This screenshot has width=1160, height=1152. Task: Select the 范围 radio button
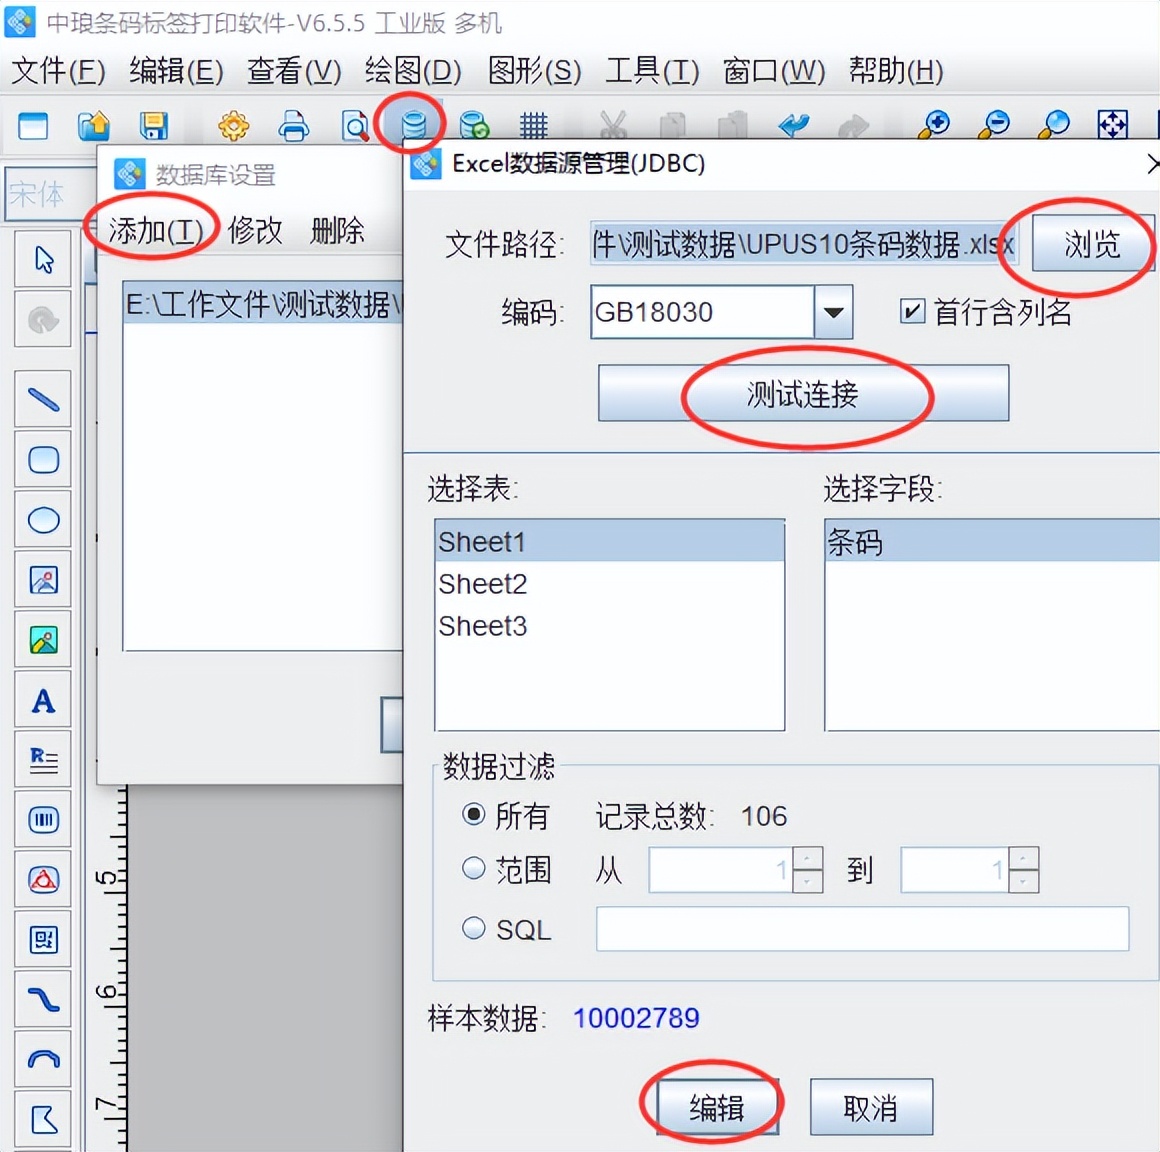[473, 869]
